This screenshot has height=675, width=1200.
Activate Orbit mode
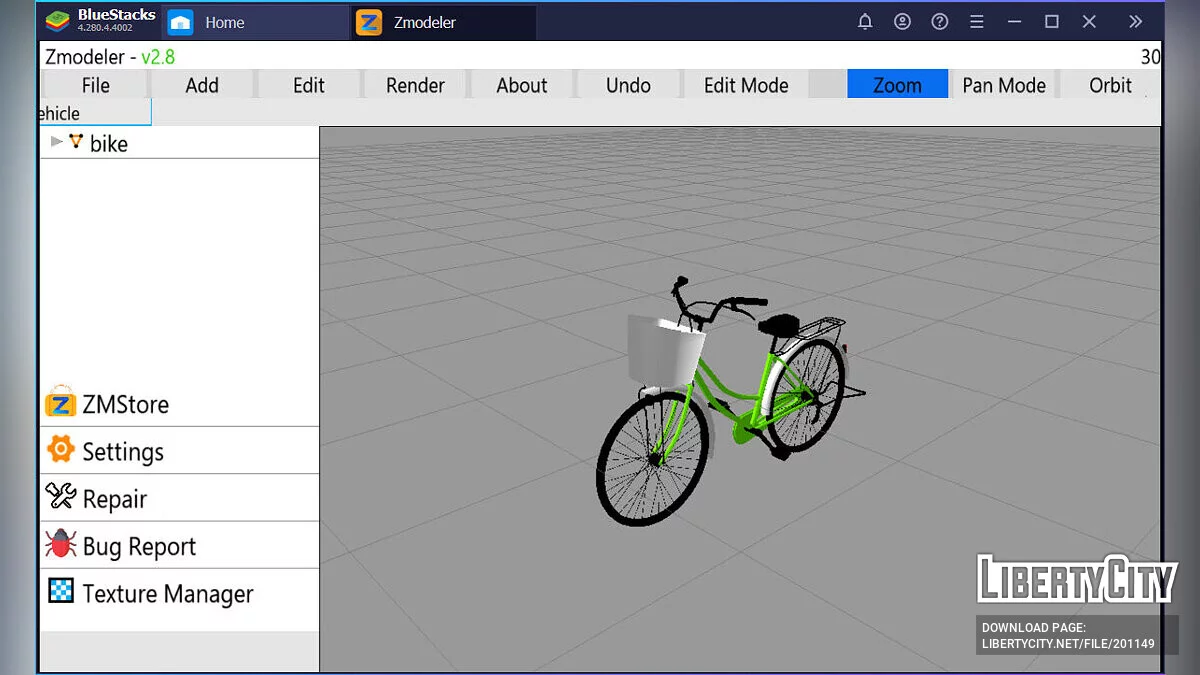[x=1111, y=85]
